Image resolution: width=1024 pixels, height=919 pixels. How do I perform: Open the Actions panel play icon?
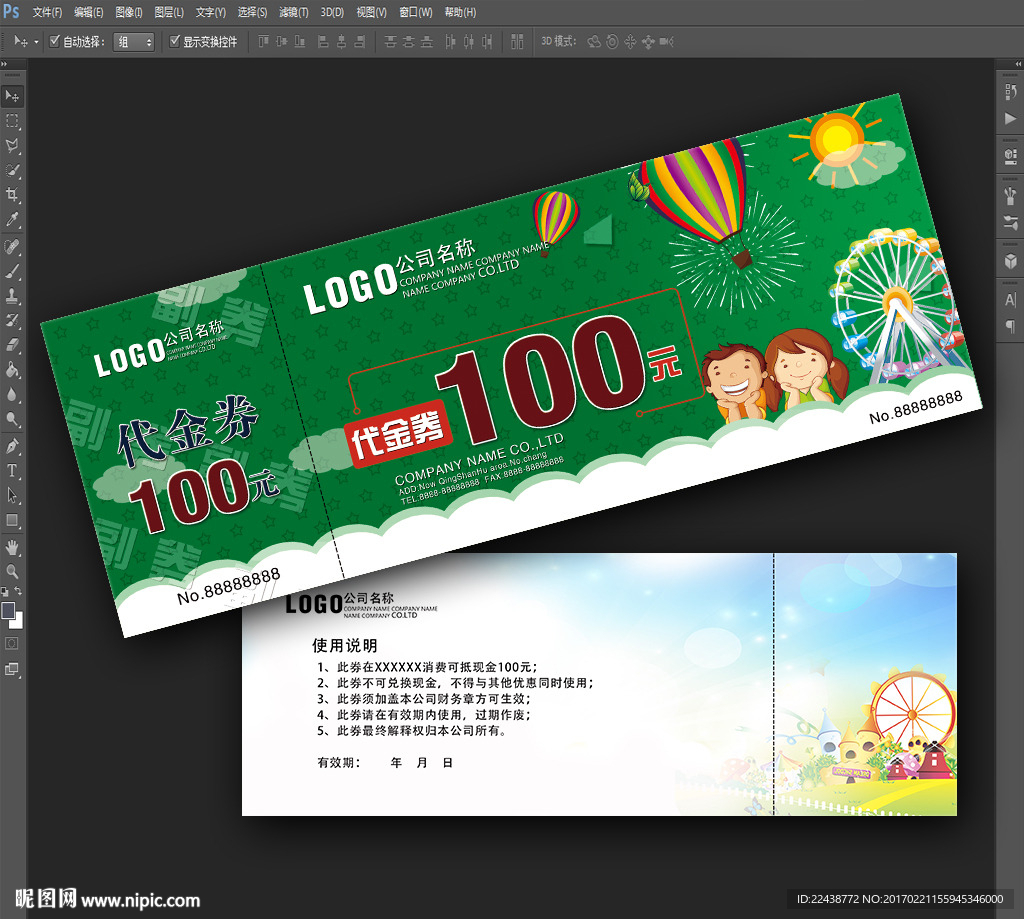1010,118
